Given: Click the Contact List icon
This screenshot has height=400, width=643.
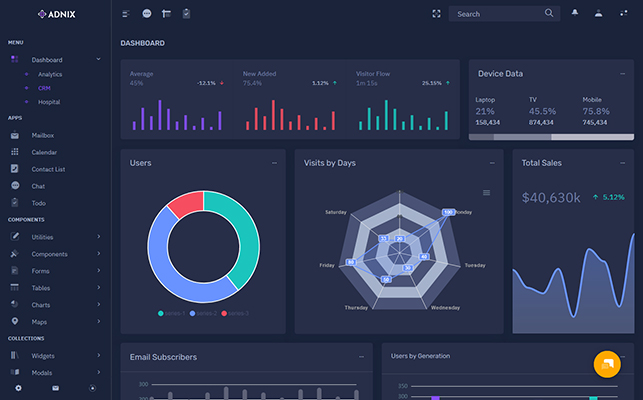Looking at the screenshot, I should pos(15,169).
